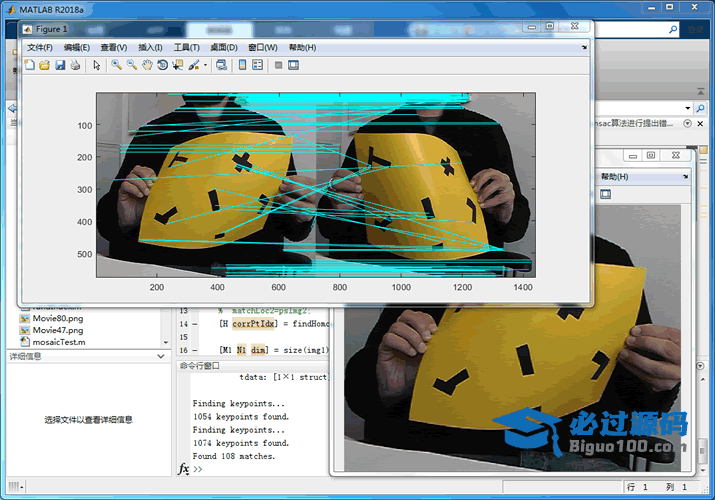Open the 文件(F) menu in Figure 1
The image size is (715, 500).
click(40, 47)
